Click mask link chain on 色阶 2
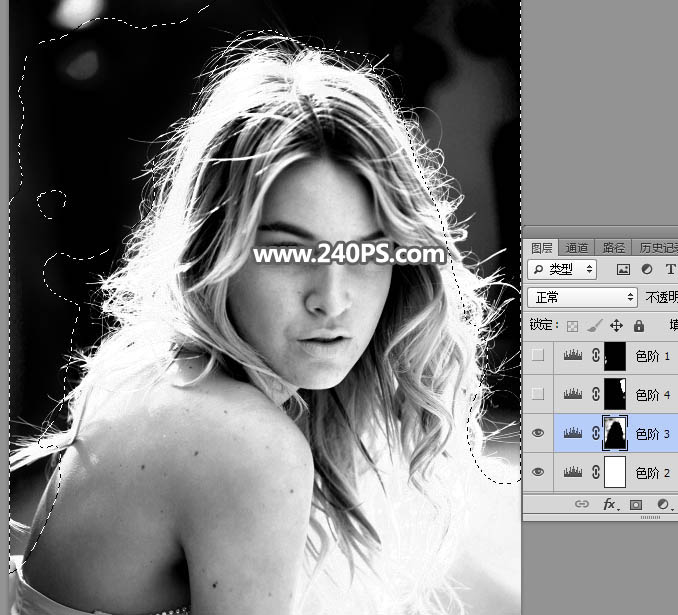Screen dimensions: 678x615 click(595, 472)
